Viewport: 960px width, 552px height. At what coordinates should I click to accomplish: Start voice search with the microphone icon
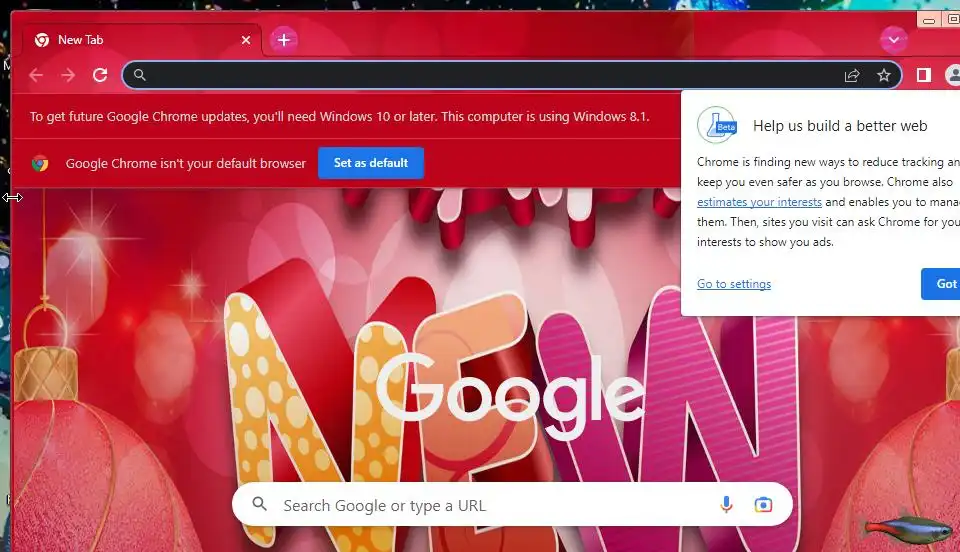[726, 505]
